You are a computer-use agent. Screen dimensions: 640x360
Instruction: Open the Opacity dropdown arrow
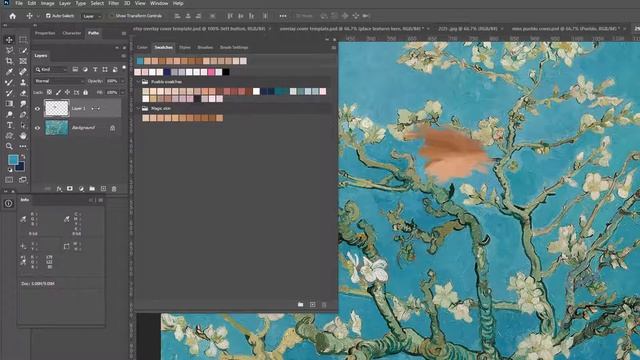tap(122, 81)
